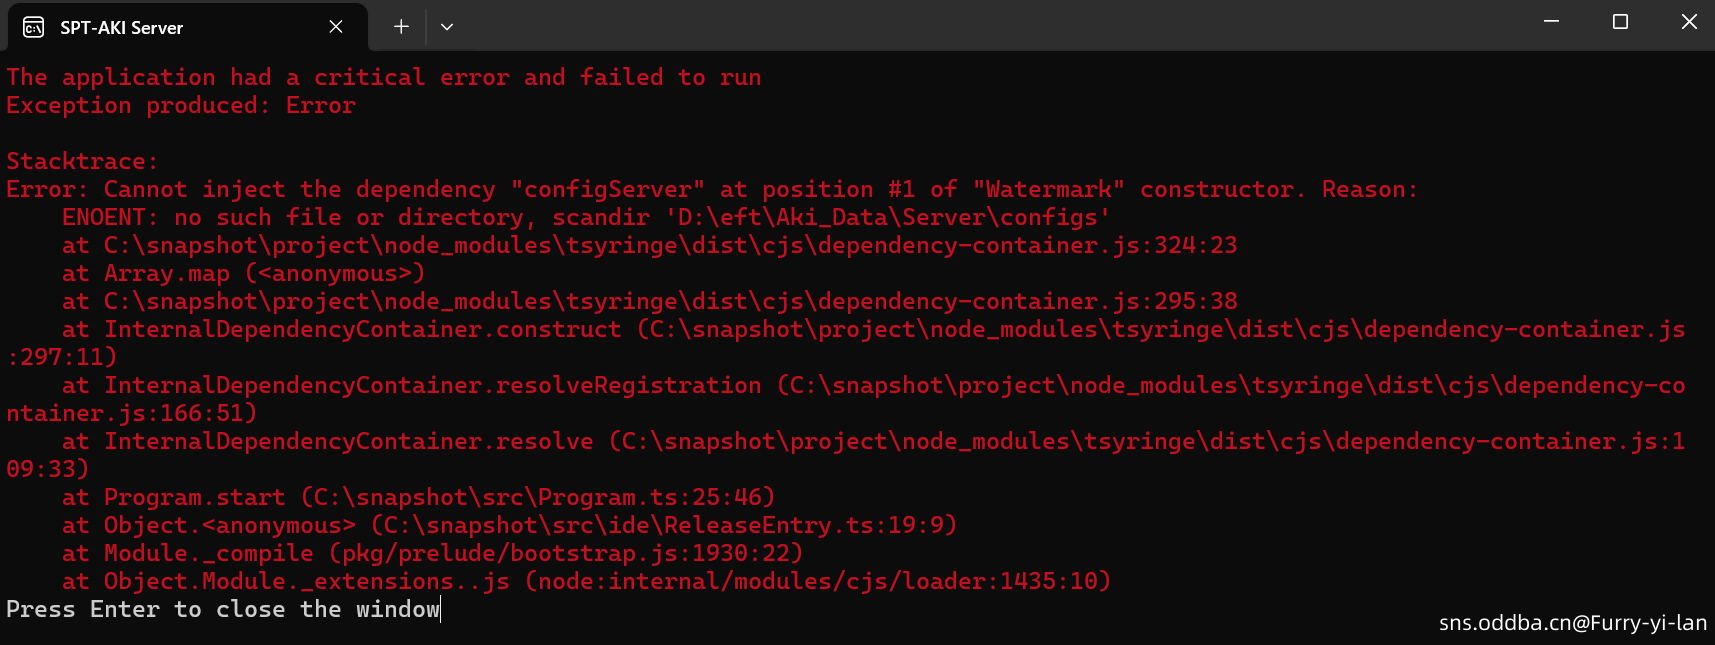Select the SPT-AKI Server tab title

pos(121,28)
